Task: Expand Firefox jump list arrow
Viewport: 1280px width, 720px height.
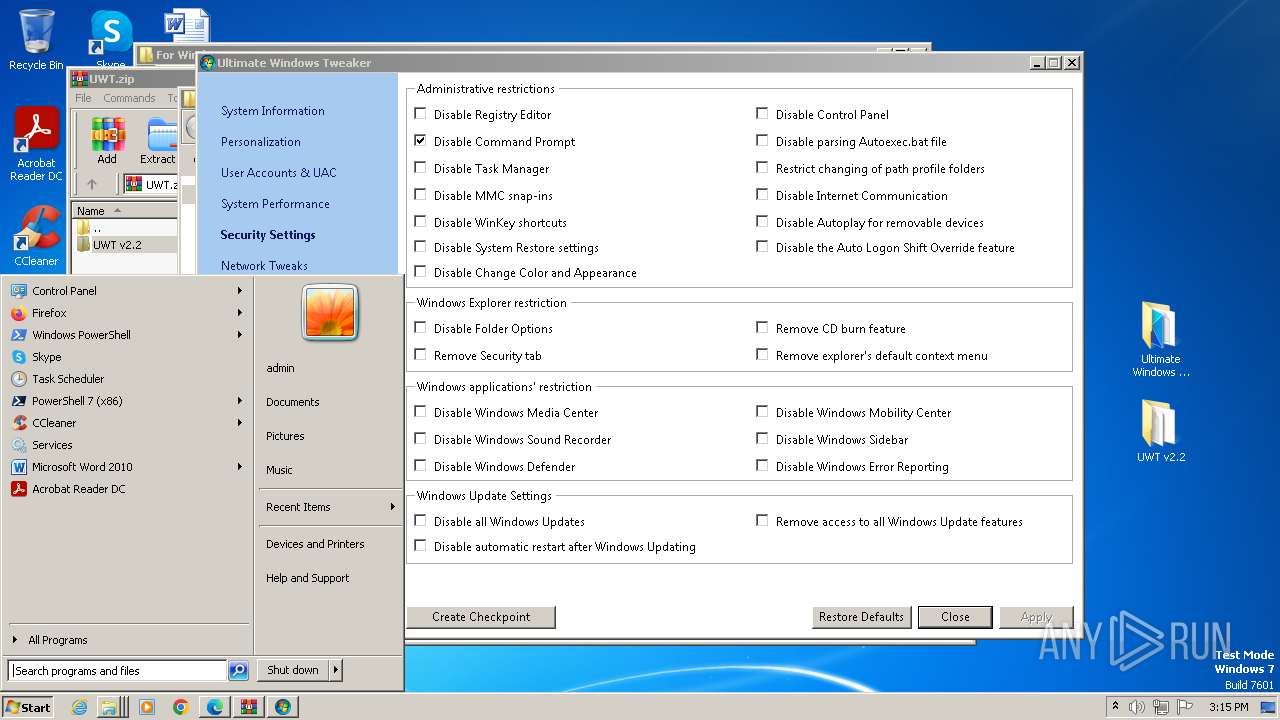Action: 240,313
